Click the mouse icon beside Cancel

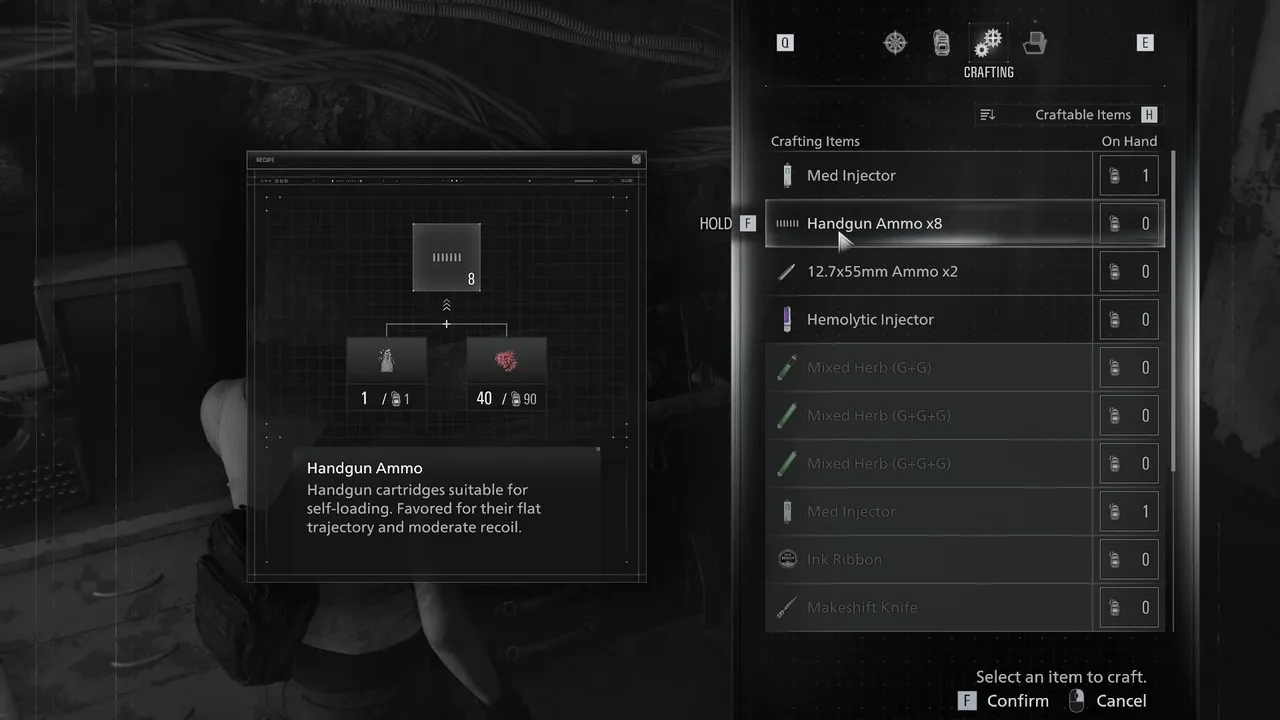pyautogui.click(x=1076, y=701)
